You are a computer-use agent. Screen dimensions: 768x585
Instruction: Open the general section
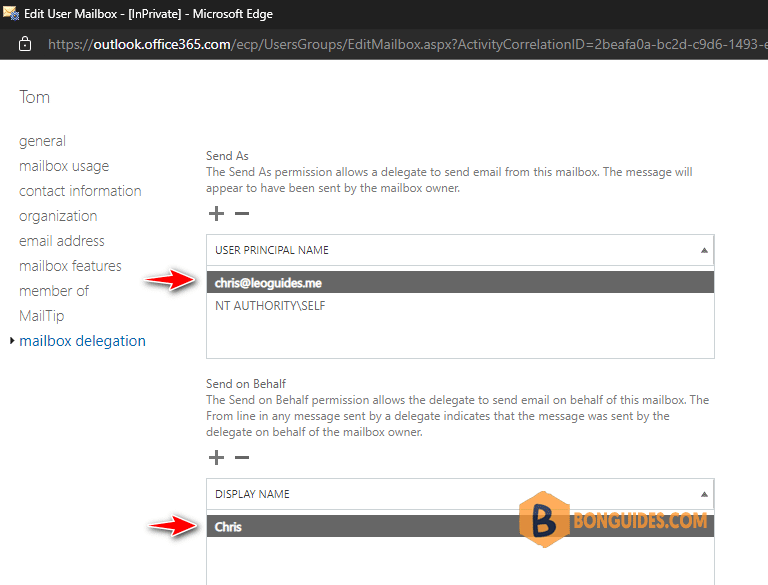(42, 141)
